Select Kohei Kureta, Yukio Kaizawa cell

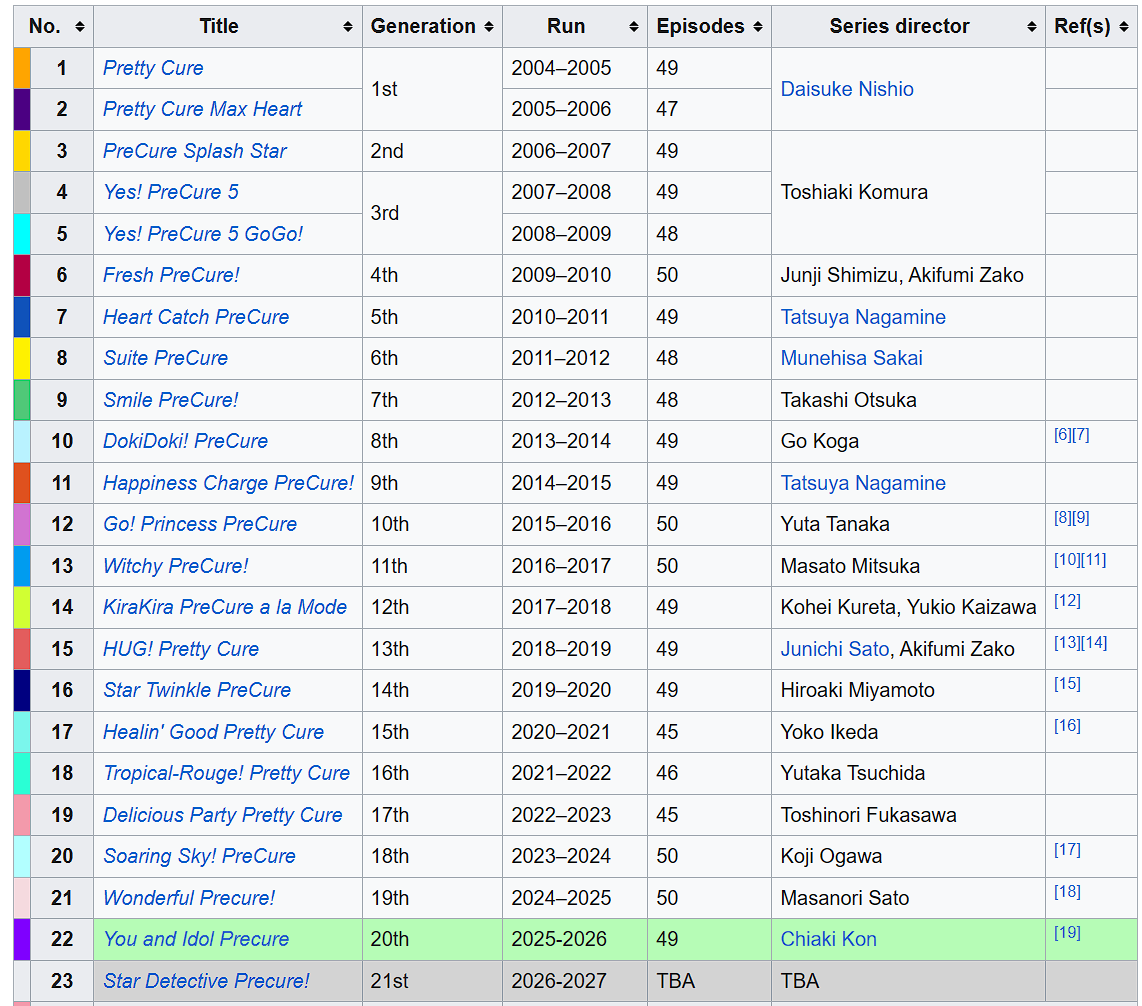908,608
